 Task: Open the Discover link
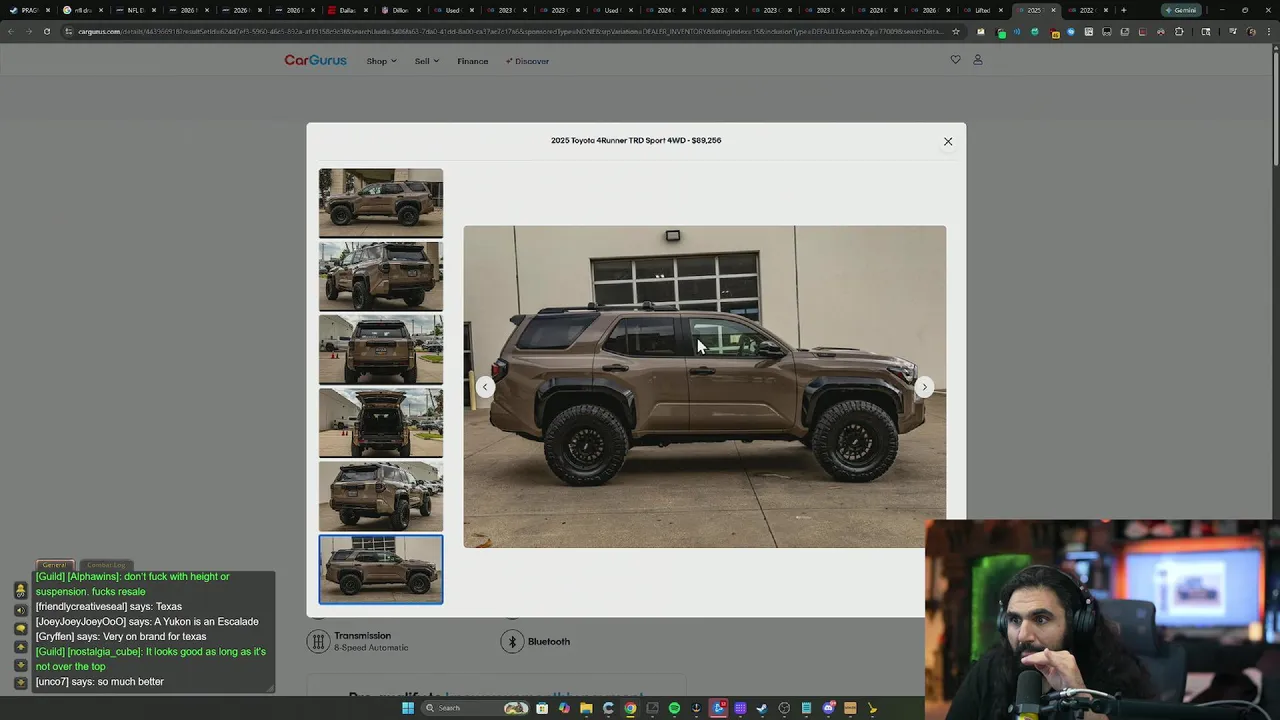pyautogui.click(x=527, y=61)
